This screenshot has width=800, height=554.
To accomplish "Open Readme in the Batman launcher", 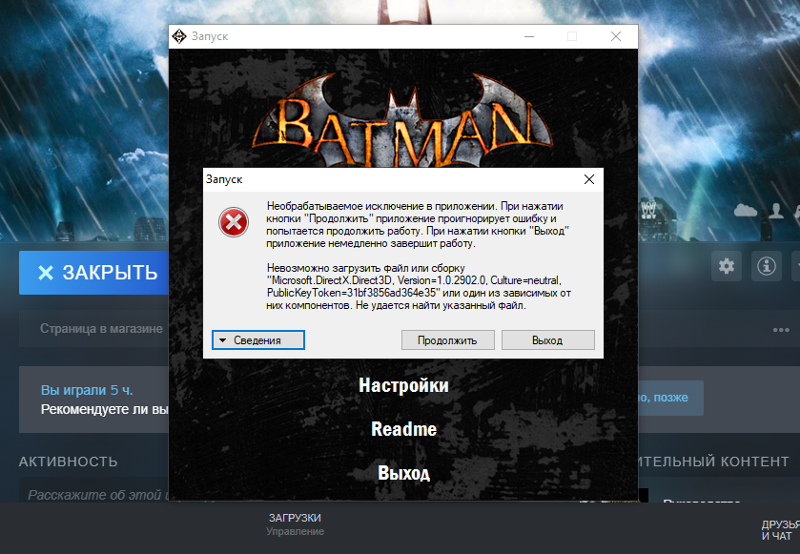I will point(404,429).
